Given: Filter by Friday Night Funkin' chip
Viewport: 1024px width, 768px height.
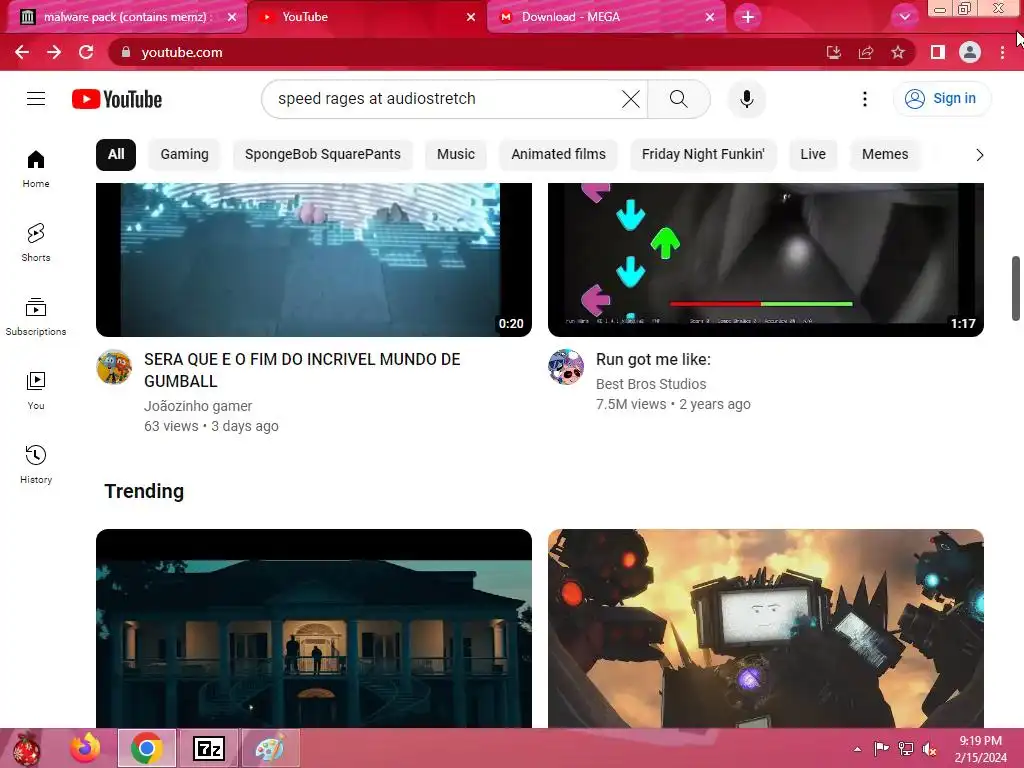Looking at the screenshot, I should pyautogui.click(x=703, y=155).
